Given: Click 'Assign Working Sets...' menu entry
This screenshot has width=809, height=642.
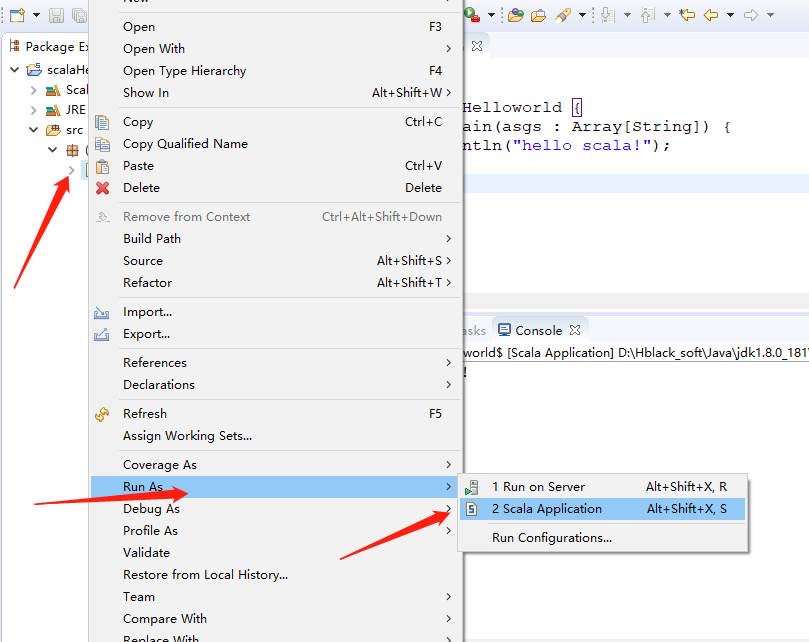Looking at the screenshot, I should (187, 436).
